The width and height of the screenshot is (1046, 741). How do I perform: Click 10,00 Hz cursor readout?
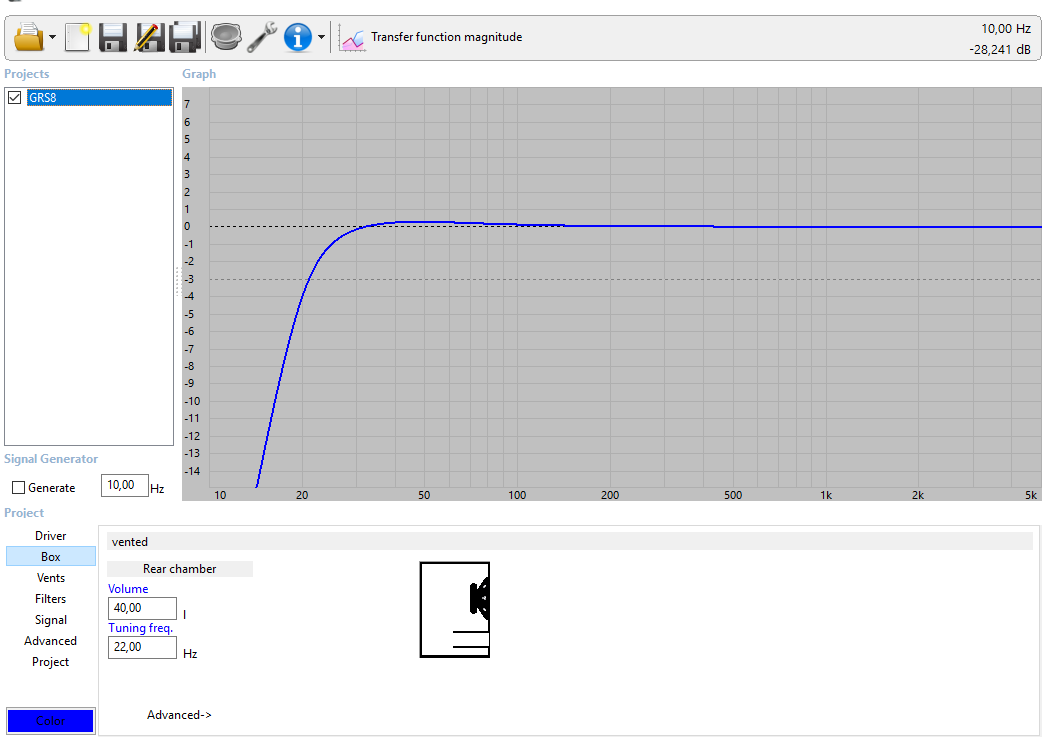tap(1005, 29)
